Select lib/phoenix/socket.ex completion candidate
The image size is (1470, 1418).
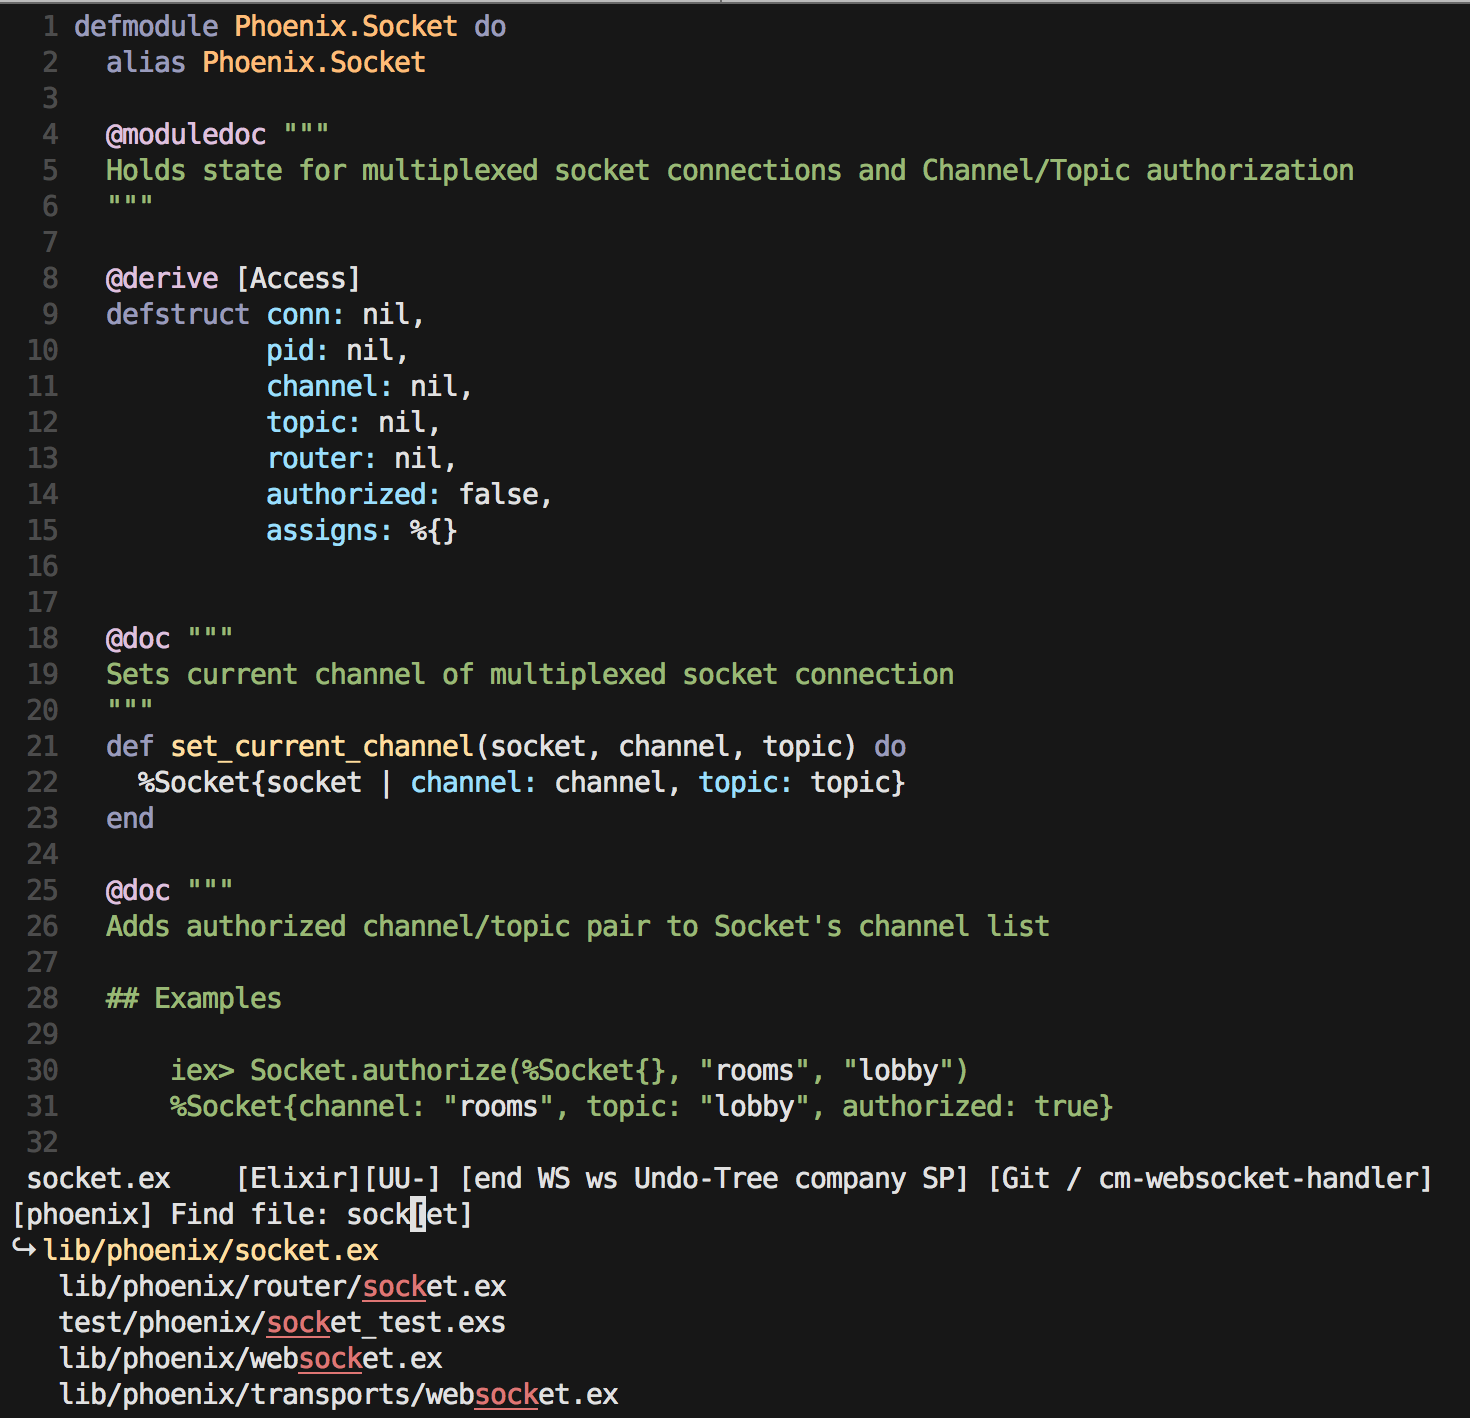[x=211, y=1250]
